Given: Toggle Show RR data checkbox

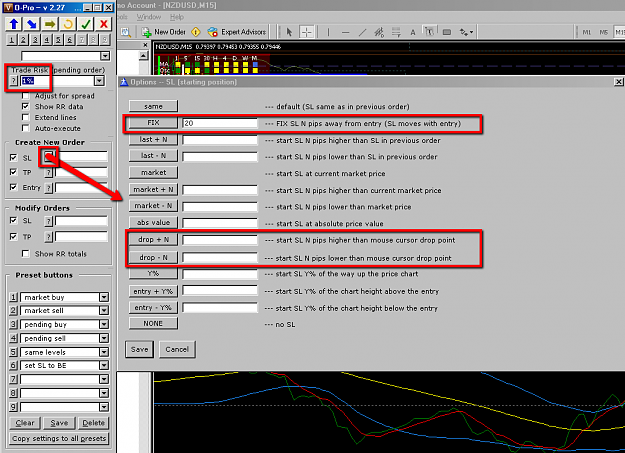Looking at the screenshot, I should click(x=26, y=106).
